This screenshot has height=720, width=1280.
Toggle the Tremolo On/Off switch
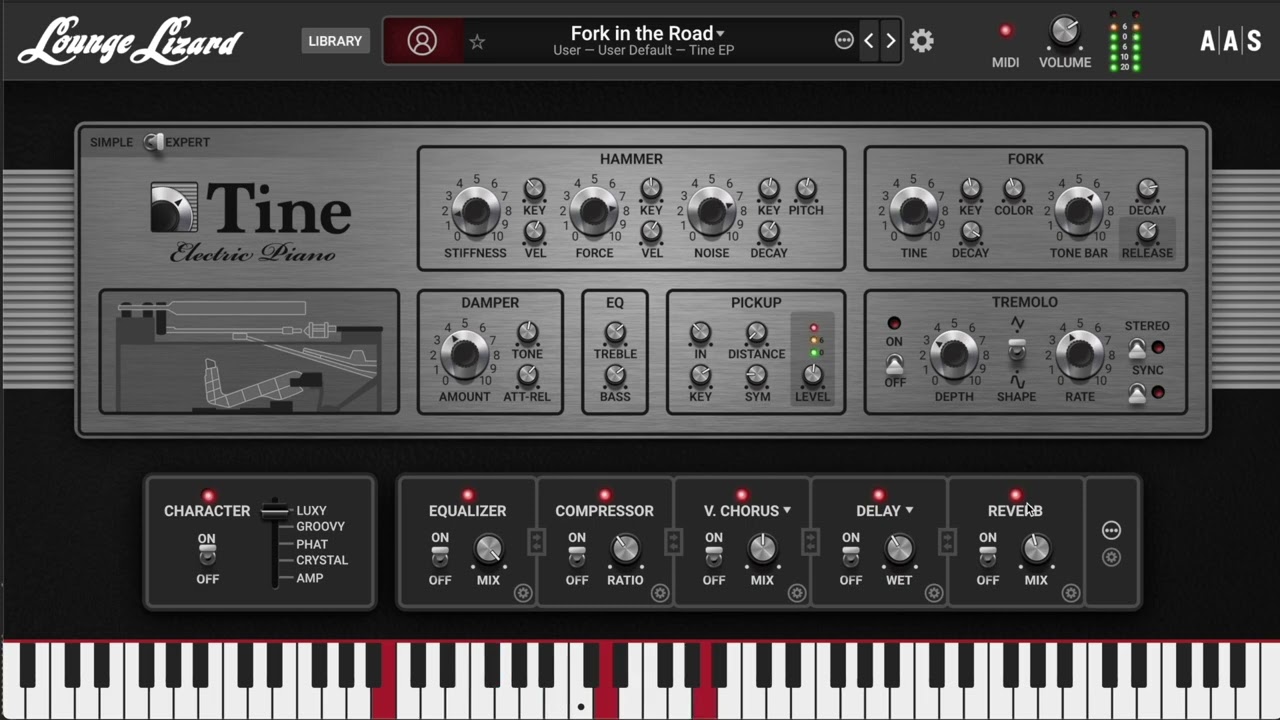[894, 363]
